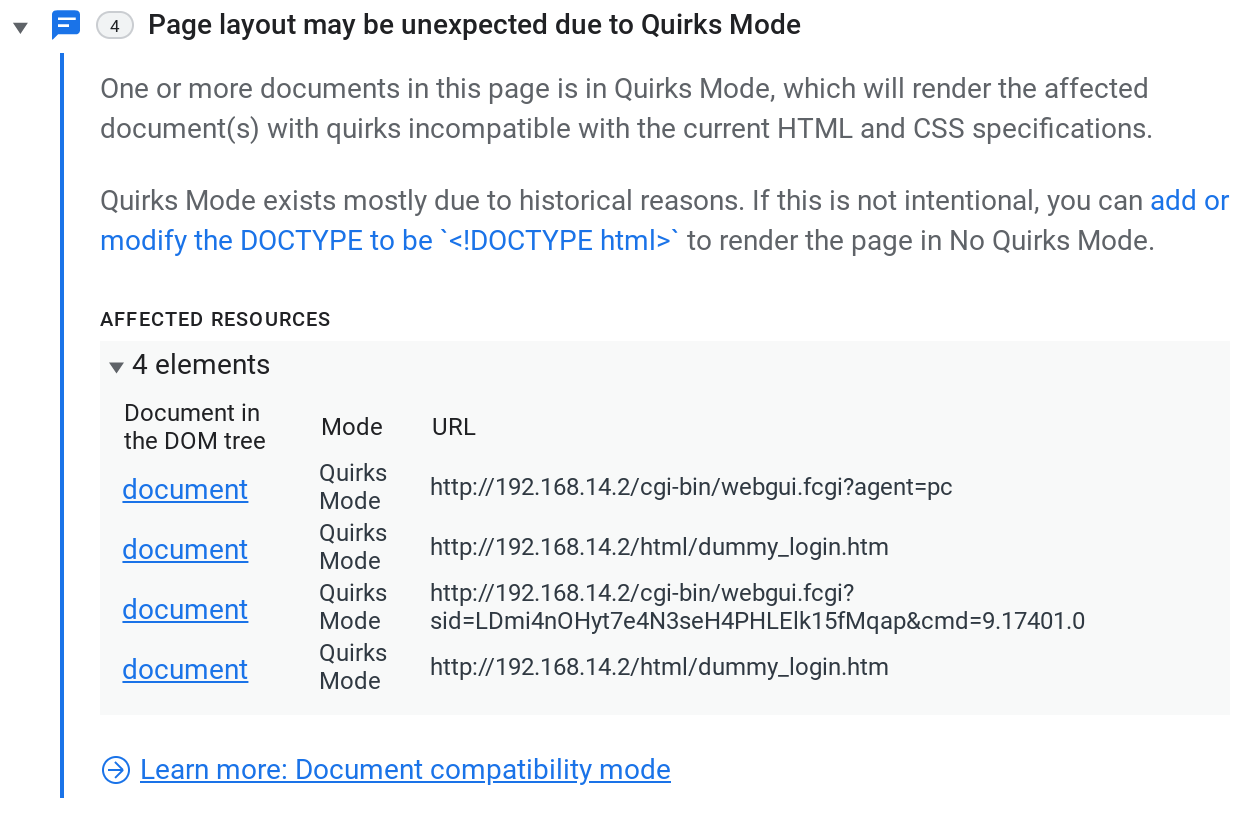Screen dimensions: 1244x818
Task: Expand the AFFECTED RESOURCES section
Action: tap(215, 319)
